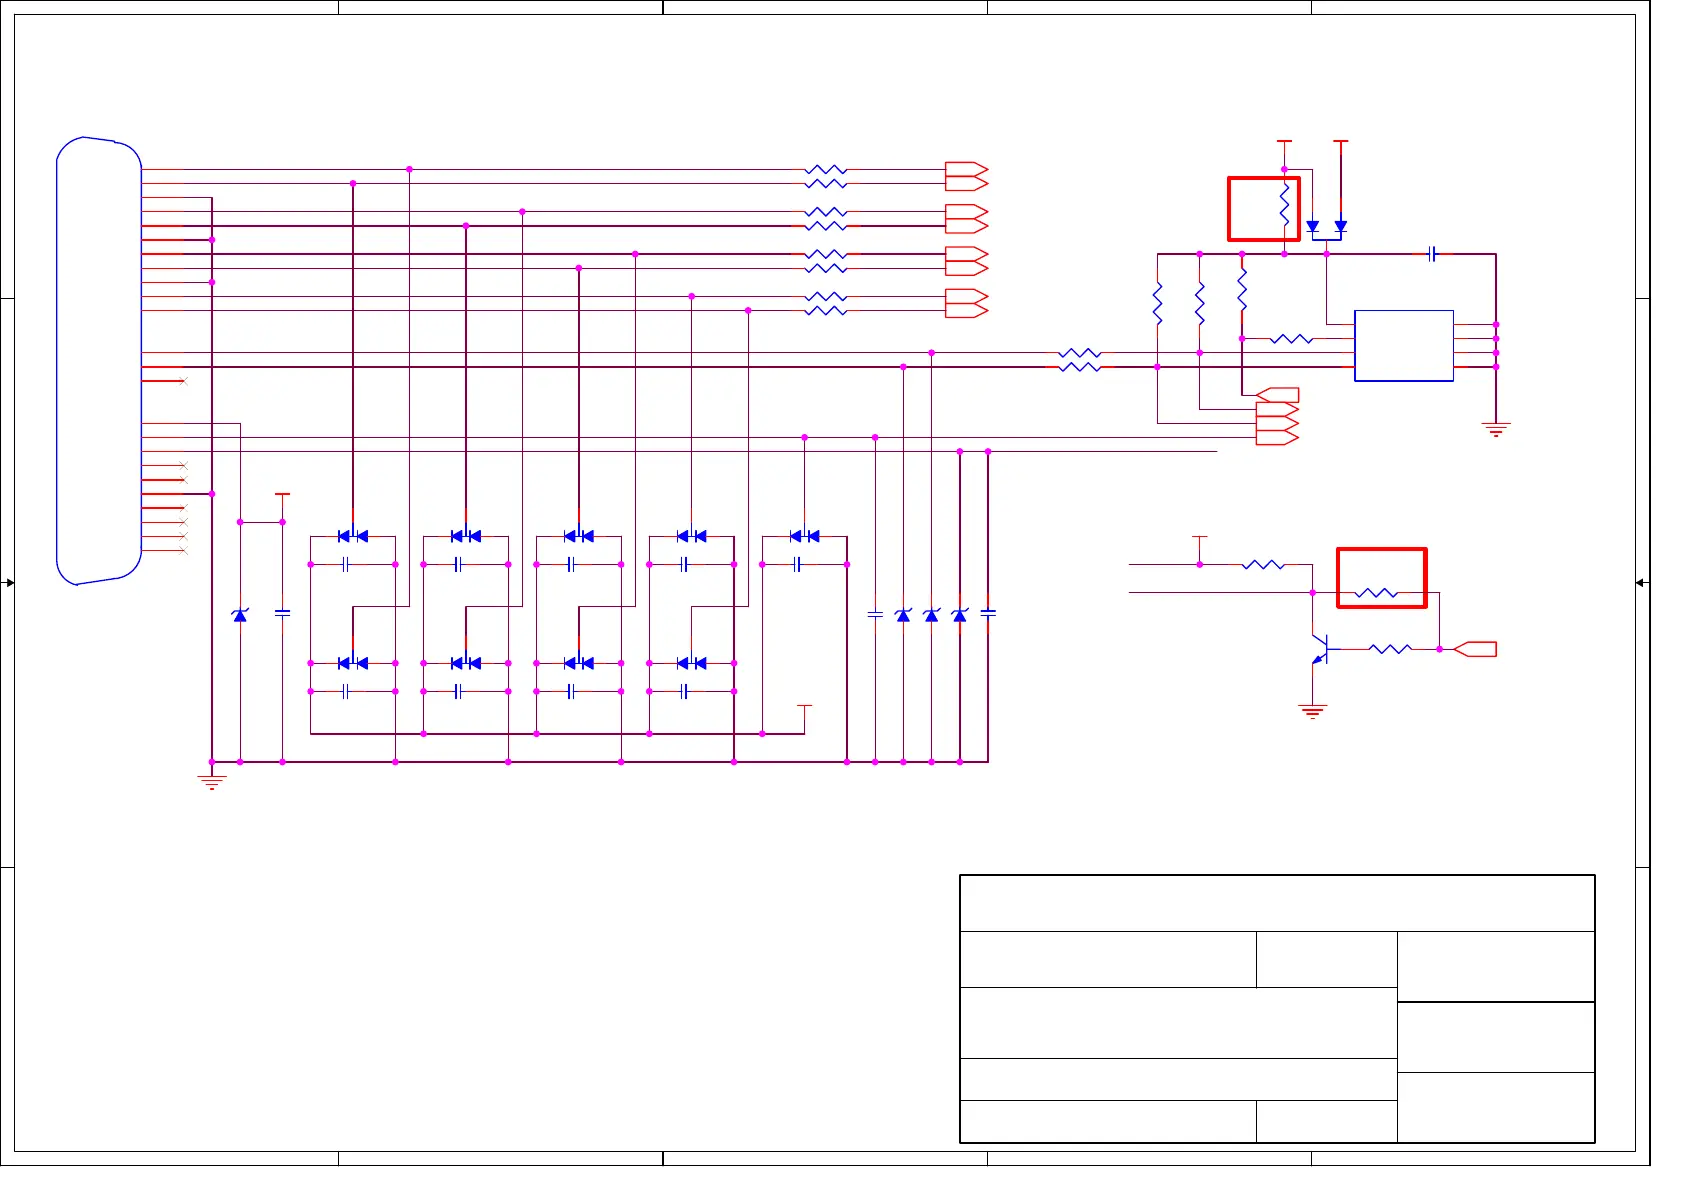Select the large blue connector outline symbol
The image size is (1684, 1190).
coord(98,360)
